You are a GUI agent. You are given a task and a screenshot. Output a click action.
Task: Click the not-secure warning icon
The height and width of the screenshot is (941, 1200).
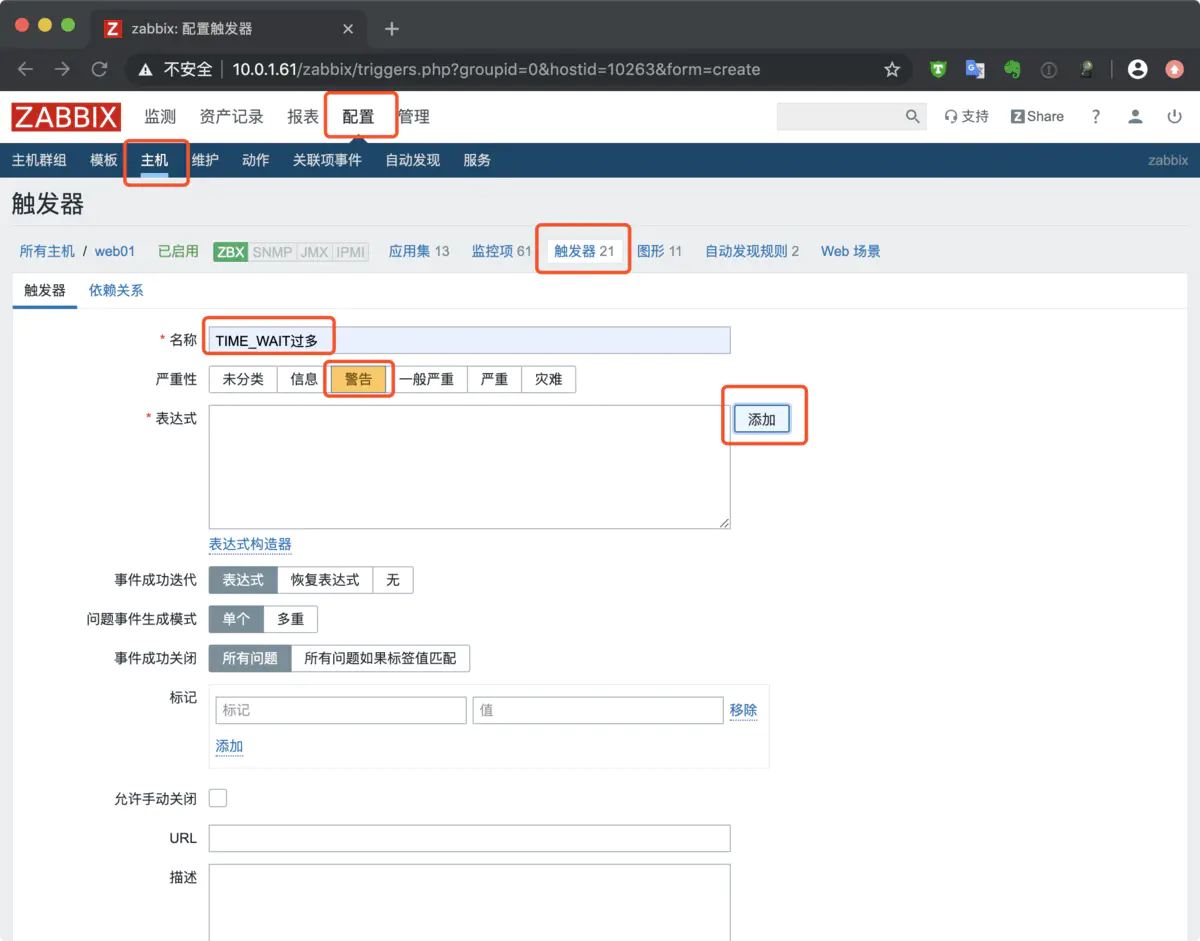146,69
